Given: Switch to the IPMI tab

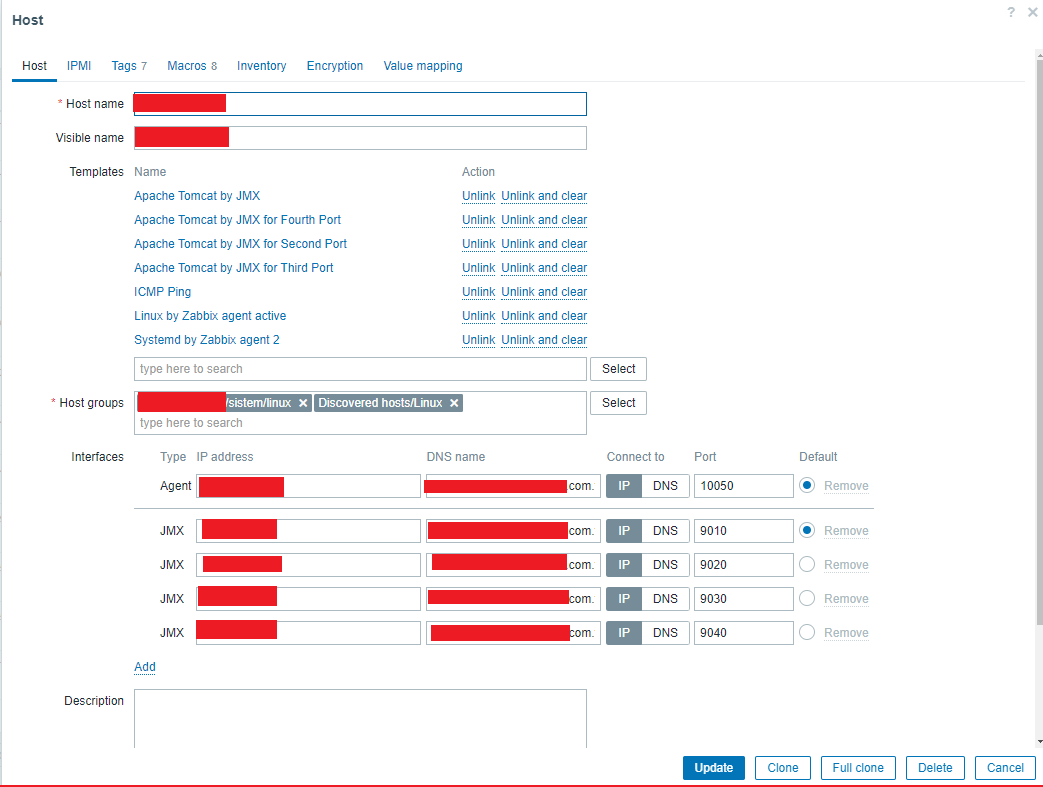Looking at the screenshot, I should (78, 66).
